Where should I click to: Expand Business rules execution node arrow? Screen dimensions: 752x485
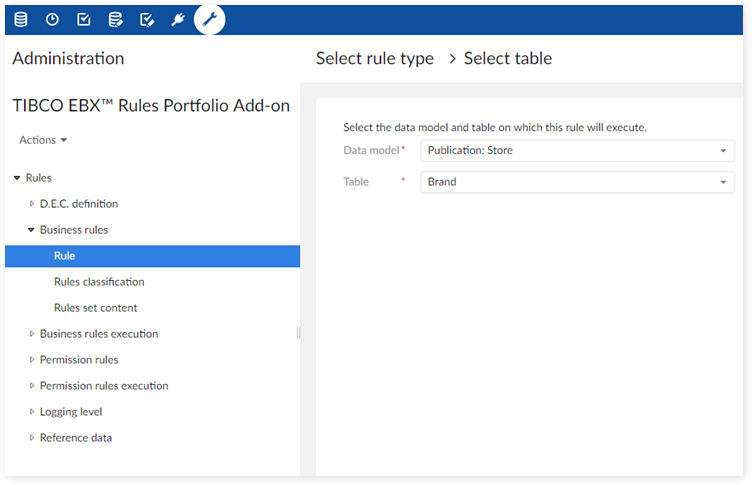(32, 333)
